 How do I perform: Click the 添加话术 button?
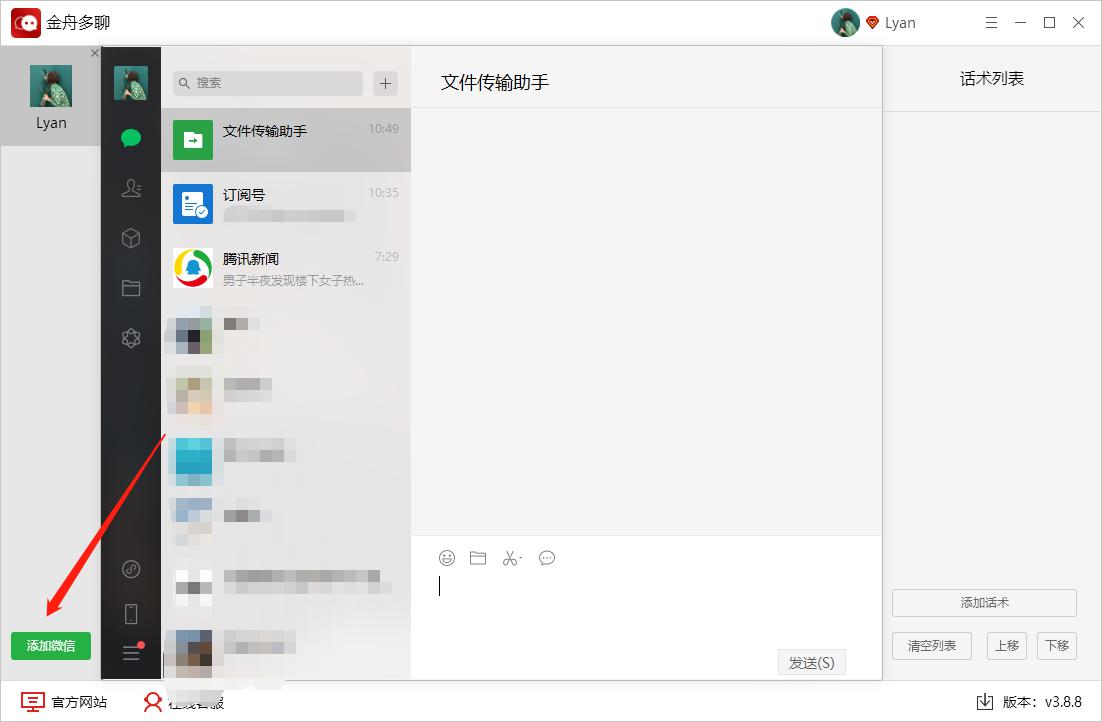(984, 602)
